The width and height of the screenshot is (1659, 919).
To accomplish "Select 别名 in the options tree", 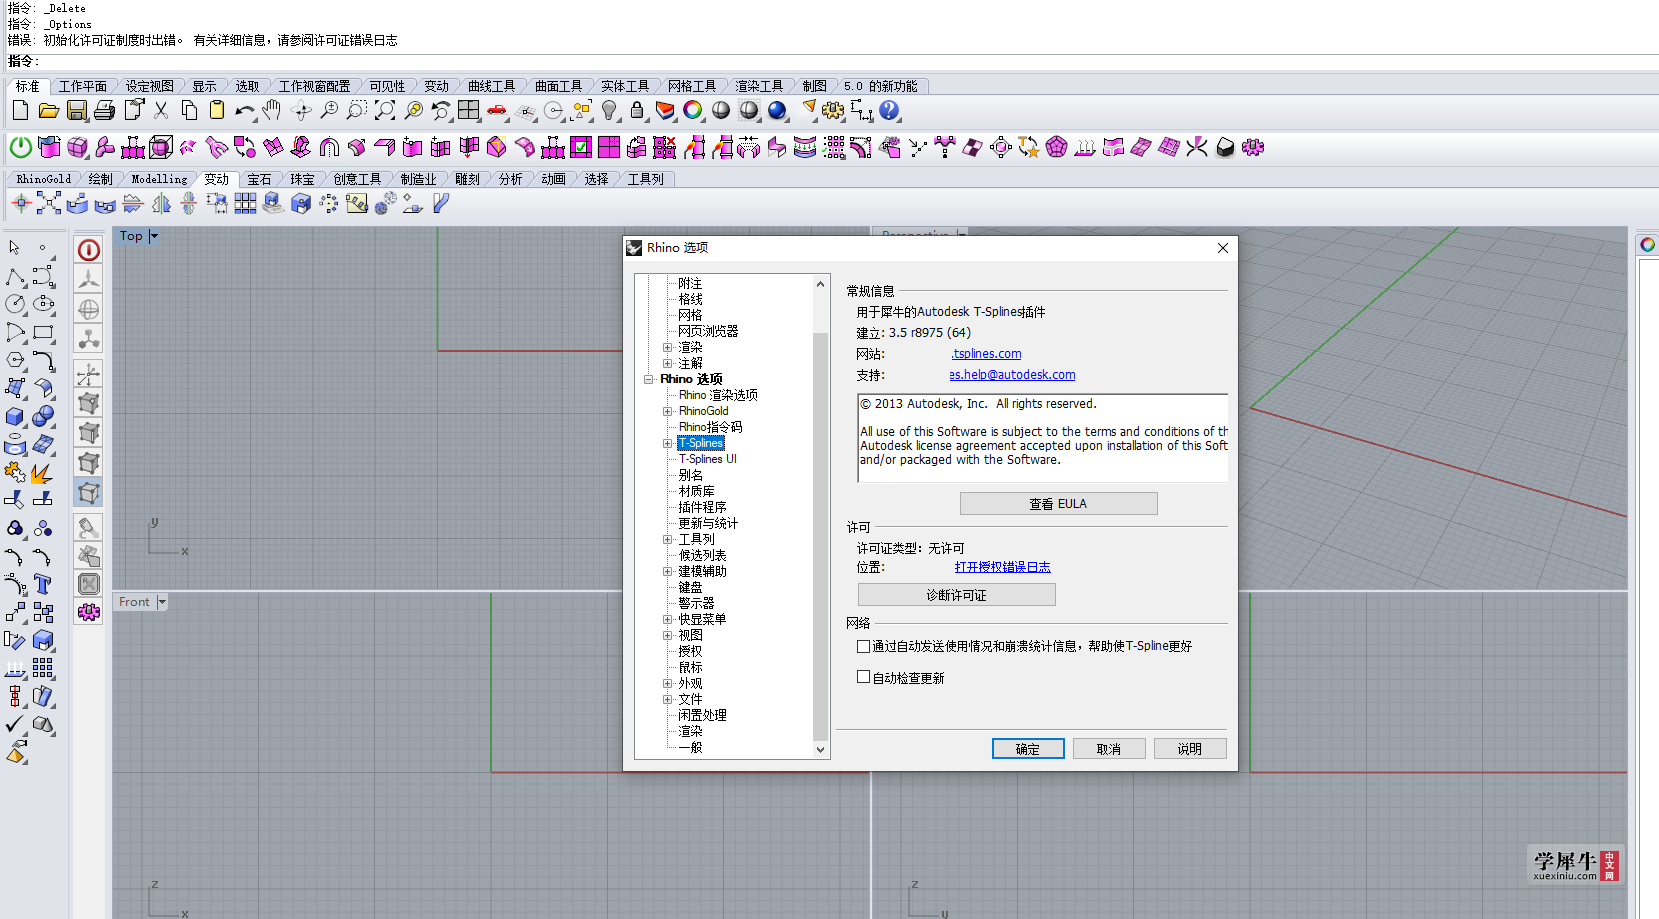I will (690, 475).
